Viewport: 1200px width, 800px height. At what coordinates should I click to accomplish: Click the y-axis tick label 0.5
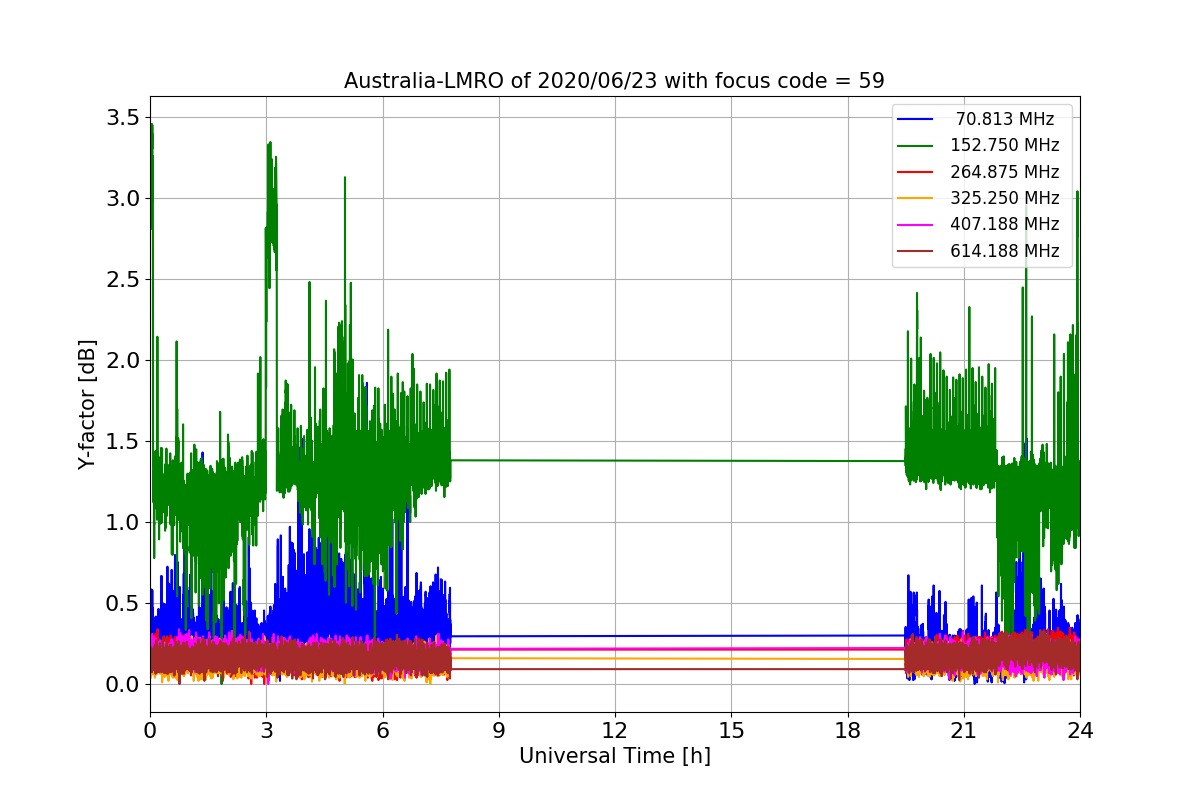pyautogui.click(x=124, y=604)
